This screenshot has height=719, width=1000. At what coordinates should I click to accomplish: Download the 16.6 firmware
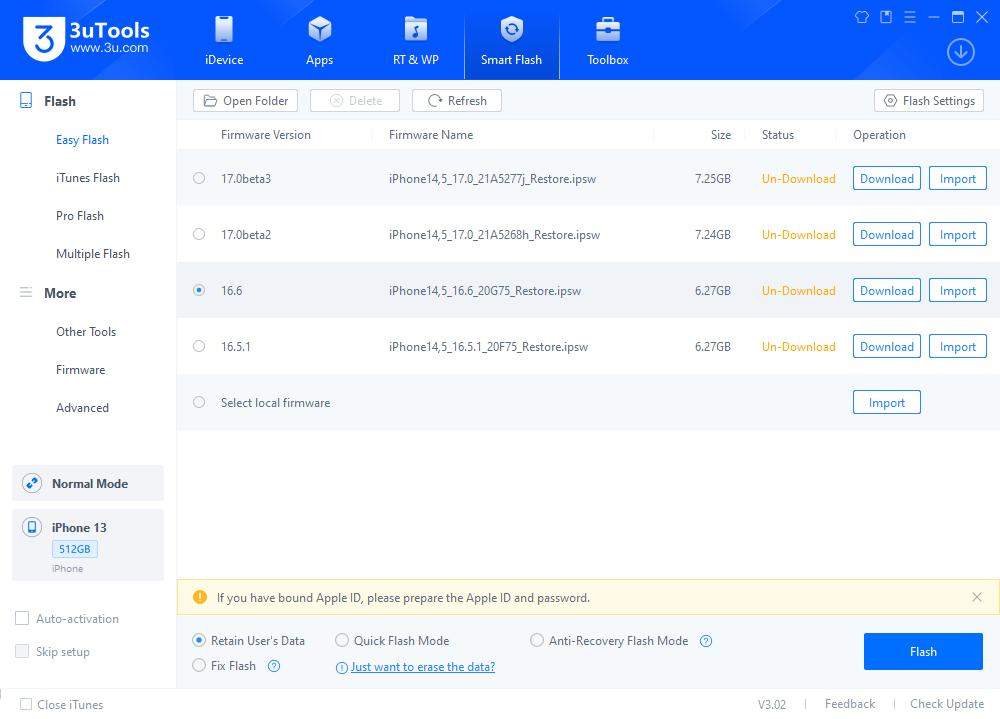[x=886, y=291]
